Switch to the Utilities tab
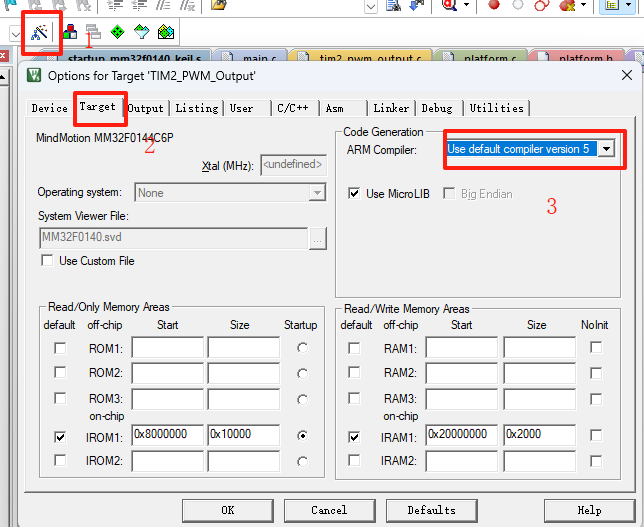This screenshot has width=644, height=527. [x=497, y=108]
